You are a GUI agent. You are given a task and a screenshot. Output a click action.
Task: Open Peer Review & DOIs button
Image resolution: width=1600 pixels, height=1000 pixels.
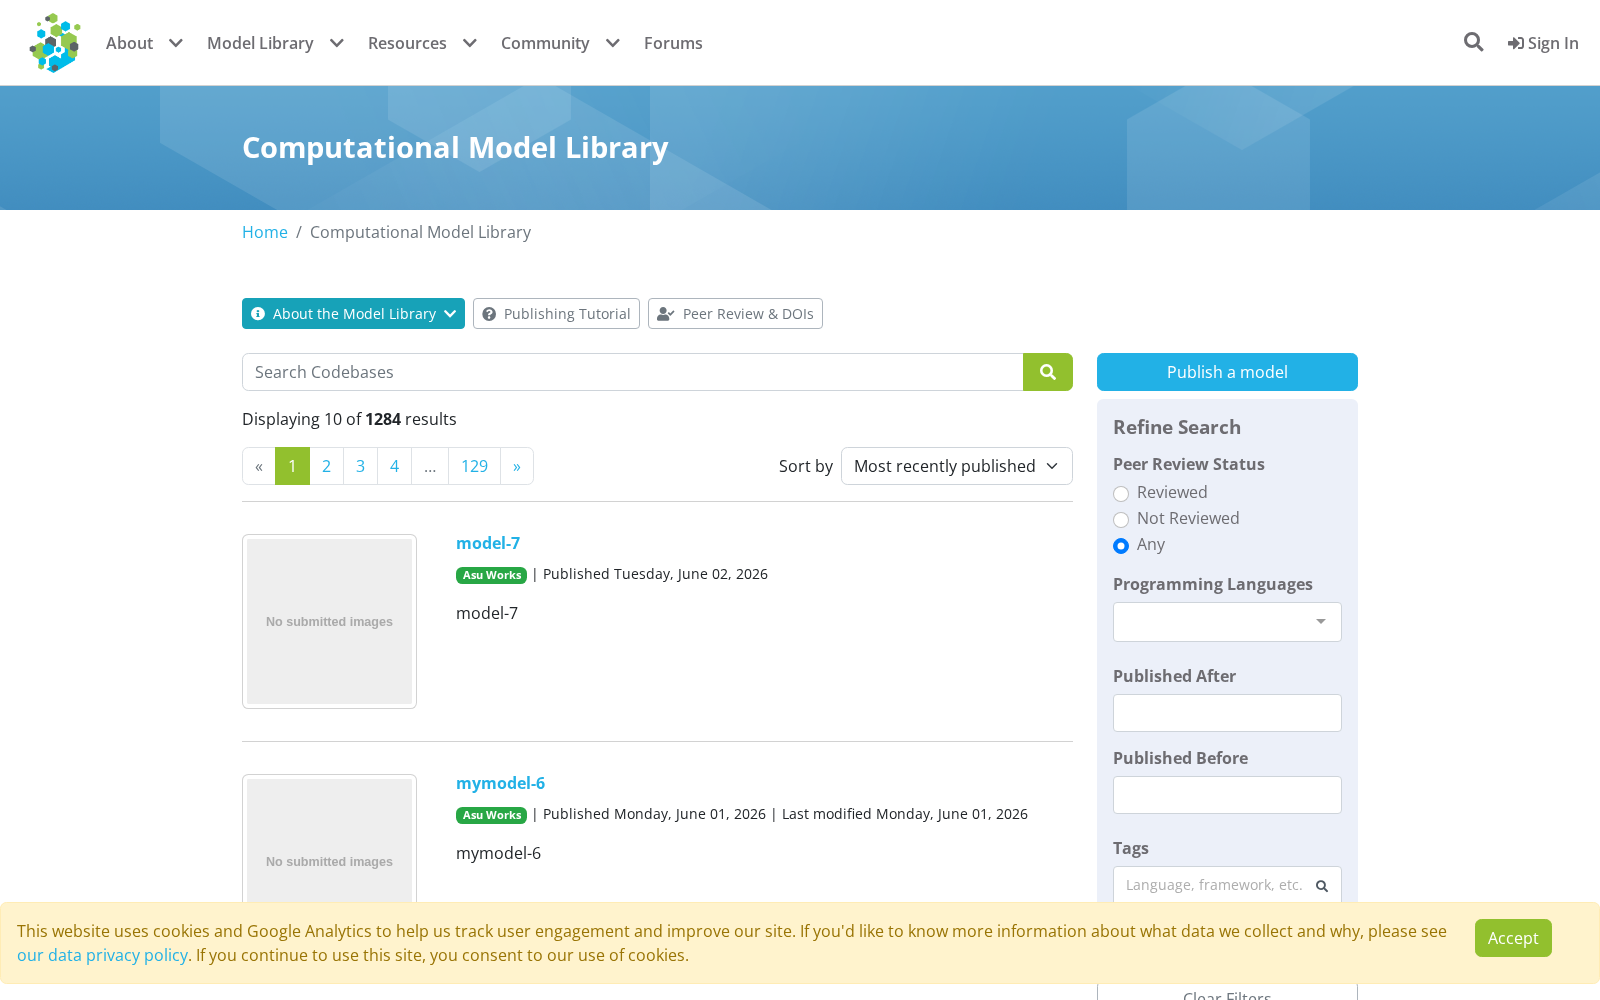(735, 314)
